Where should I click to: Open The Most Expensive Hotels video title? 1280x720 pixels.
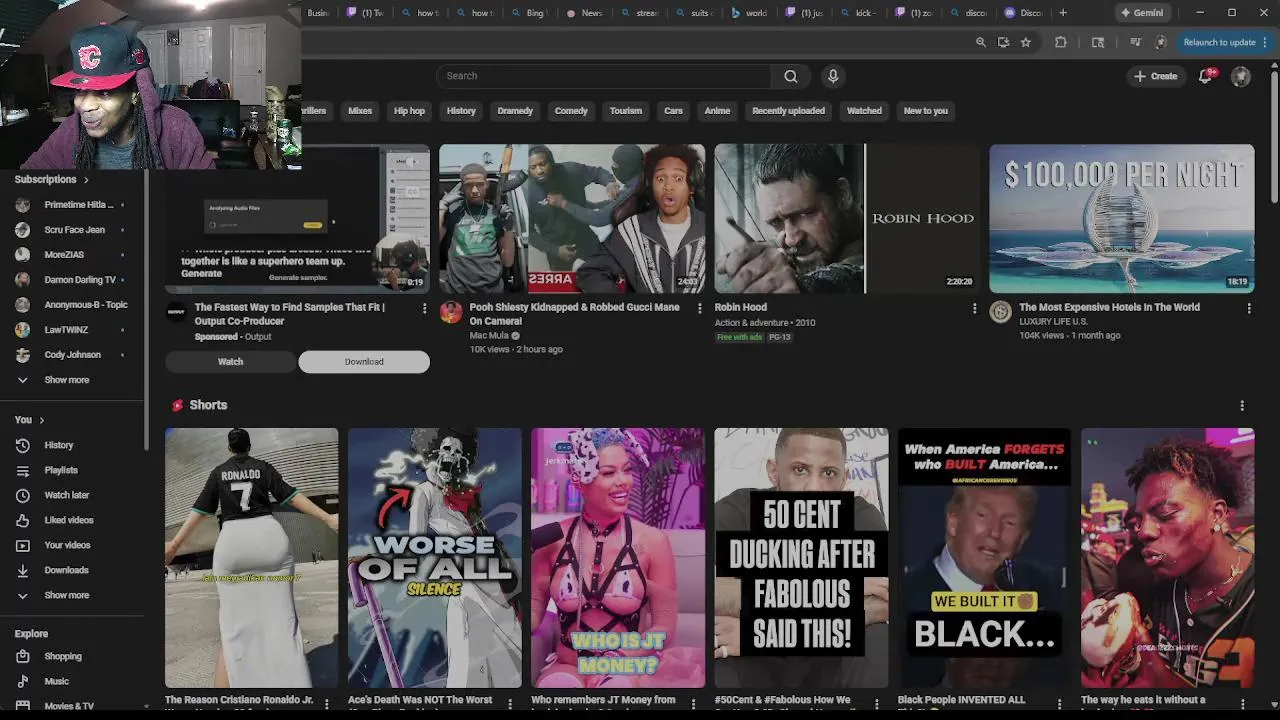click(x=1109, y=307)
